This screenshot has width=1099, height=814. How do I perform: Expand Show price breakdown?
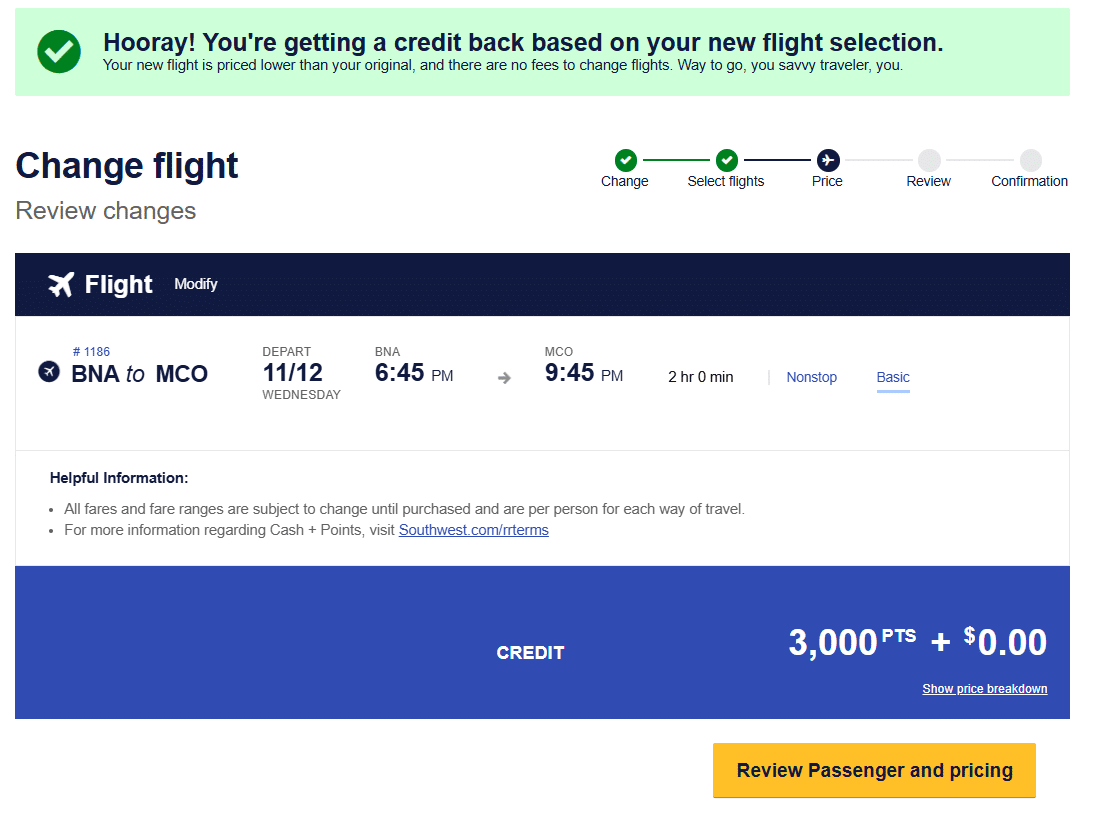(x=985, y=688)
